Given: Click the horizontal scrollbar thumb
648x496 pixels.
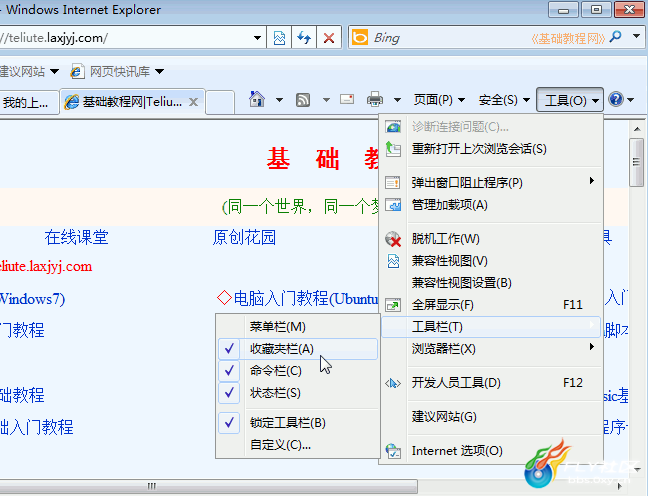Looking at the screenshot, I should (x=209, y=486).
